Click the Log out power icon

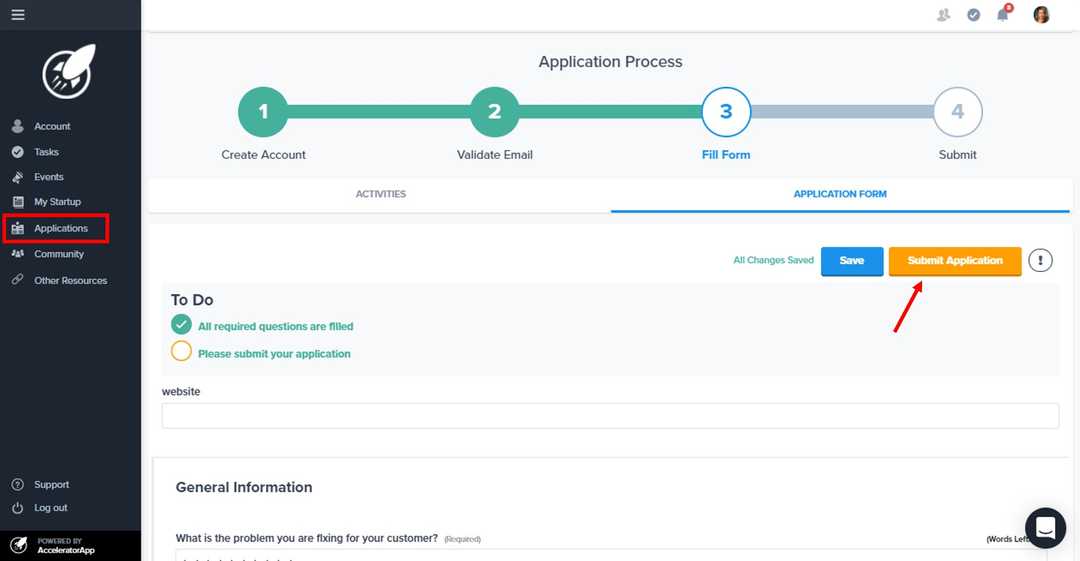(18, 508)
